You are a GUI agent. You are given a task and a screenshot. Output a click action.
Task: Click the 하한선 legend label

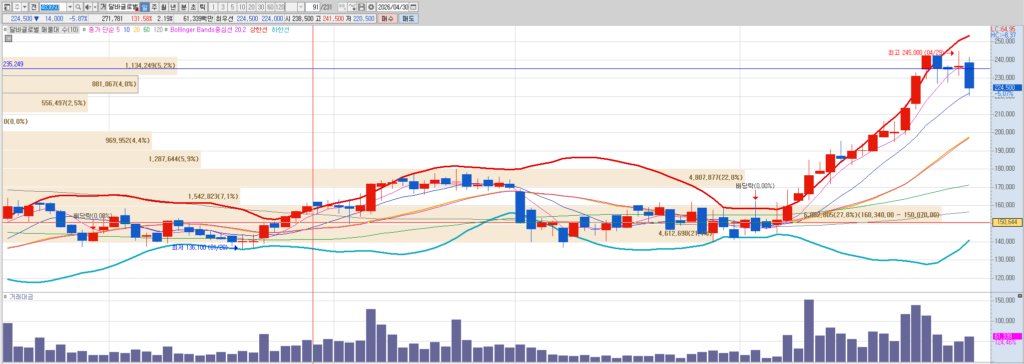click(x=280, y=29)
